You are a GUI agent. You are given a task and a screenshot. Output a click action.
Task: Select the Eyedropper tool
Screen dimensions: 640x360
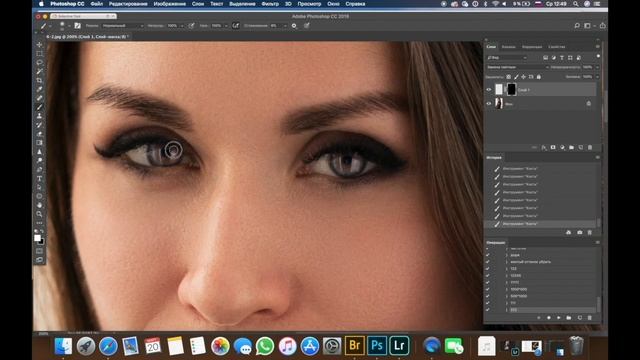tap(39, 89)
